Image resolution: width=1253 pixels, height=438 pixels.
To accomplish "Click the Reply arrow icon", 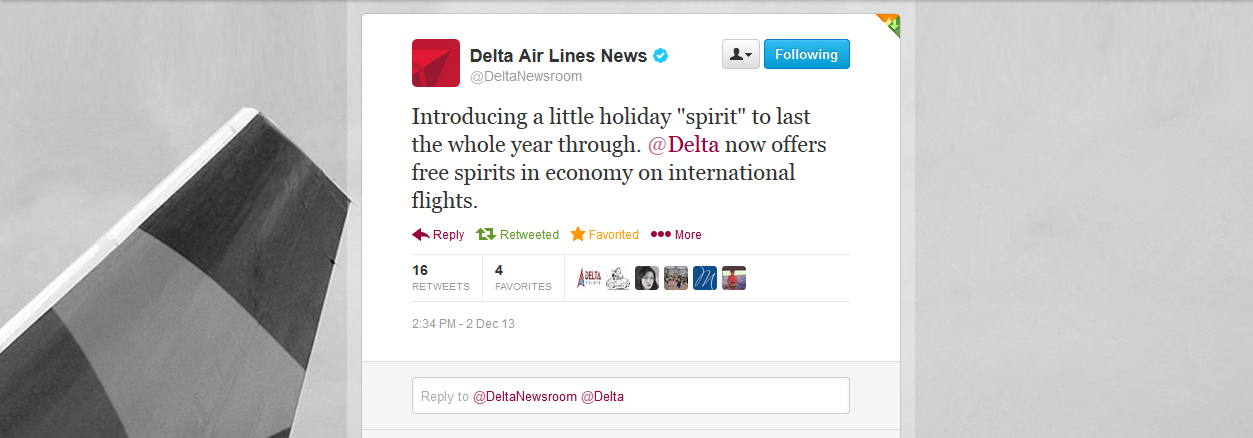I will click(x=421, y=234).
